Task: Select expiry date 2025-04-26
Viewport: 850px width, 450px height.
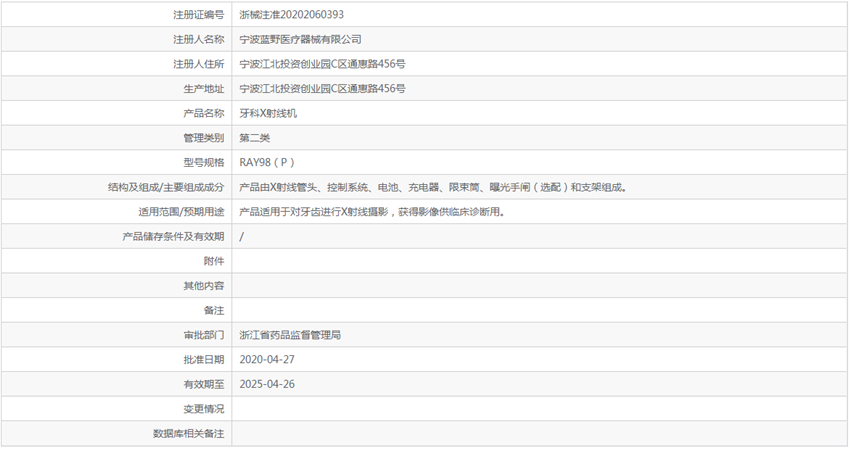Action: (267, 384)
